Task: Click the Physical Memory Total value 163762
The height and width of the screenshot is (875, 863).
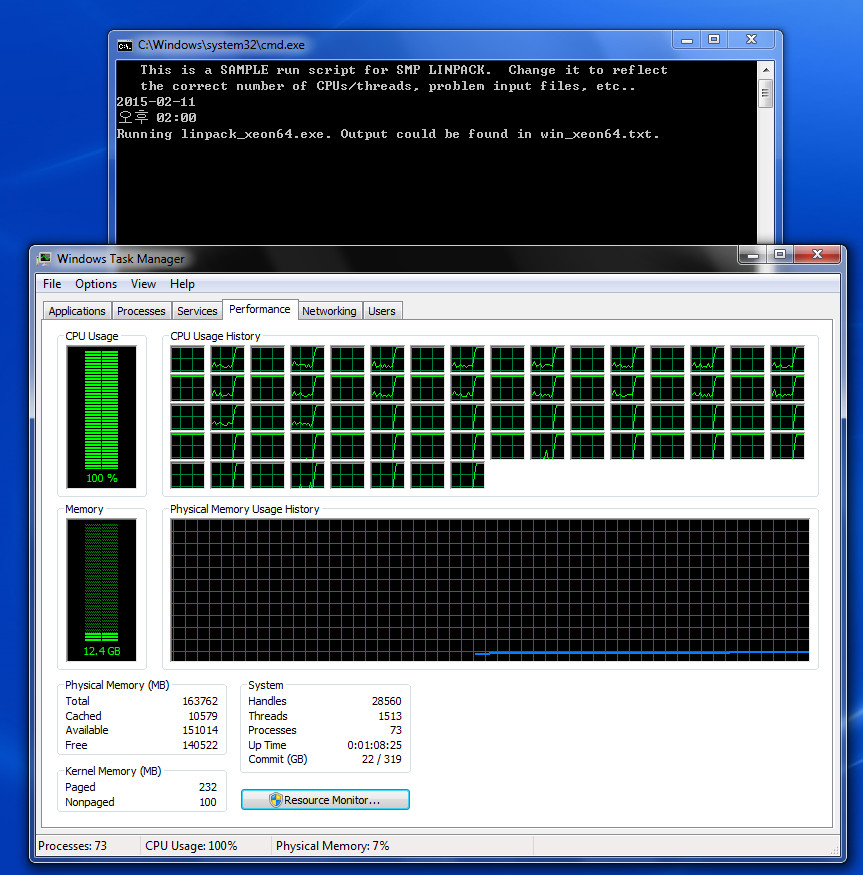Action: pyautogui.click(x=200, y=701)
